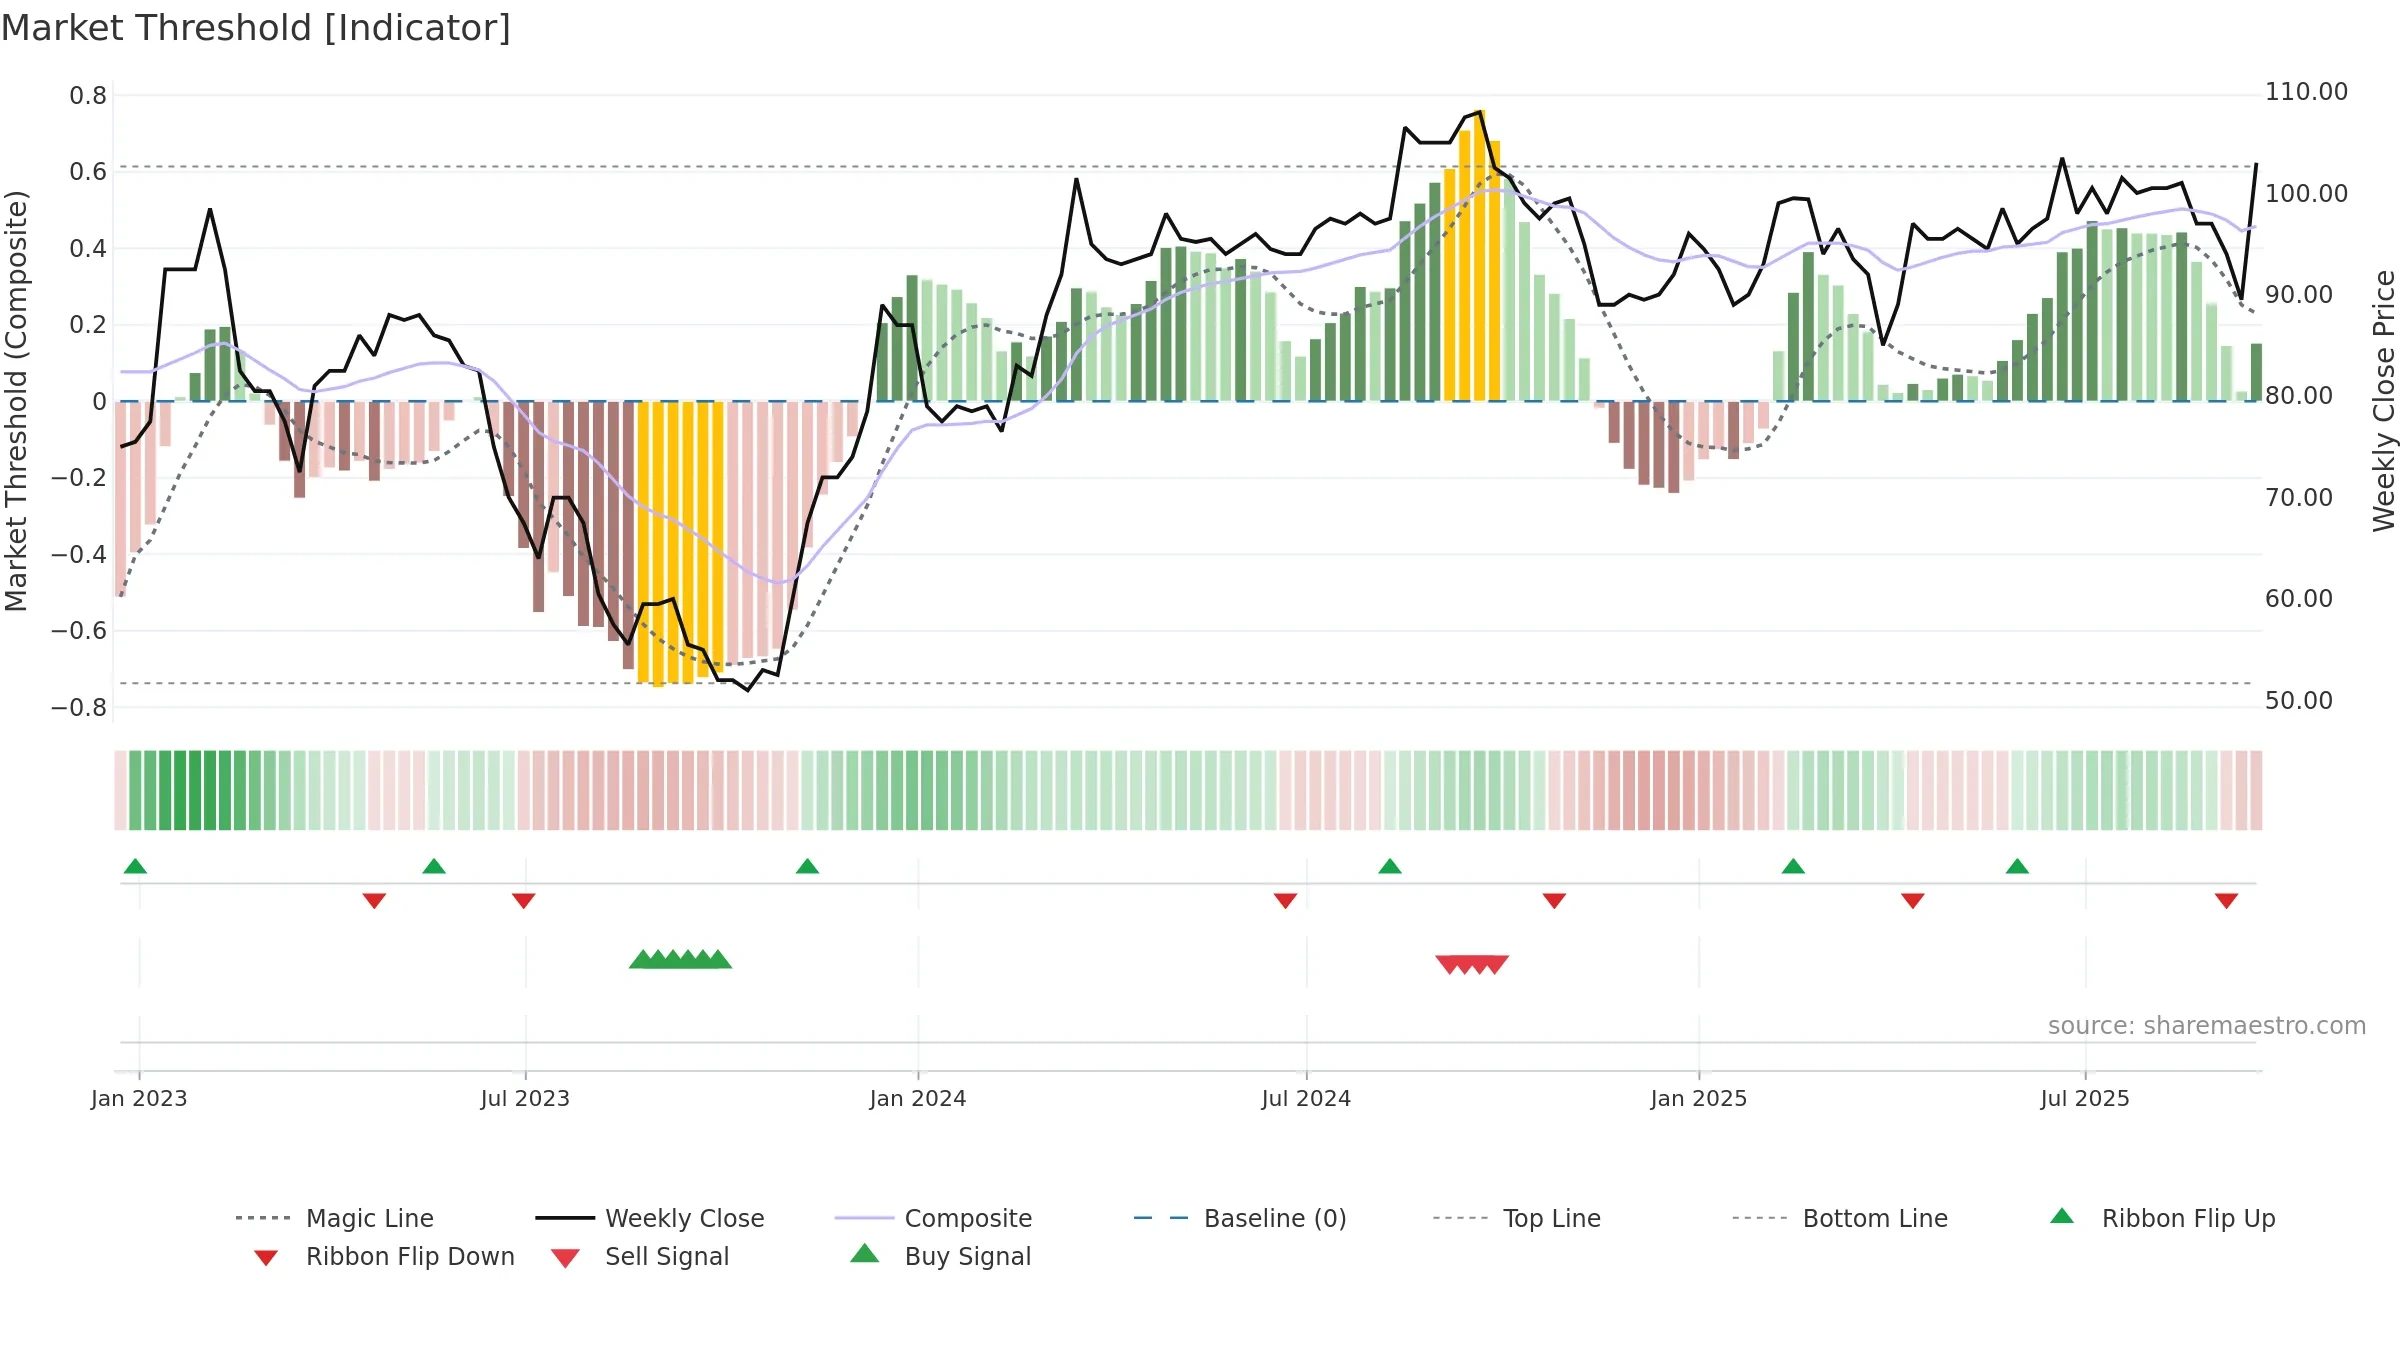Click the 50.00 right price axis label
The height and width of the screenshot is (1350, 2400).
coord(2298,701)
